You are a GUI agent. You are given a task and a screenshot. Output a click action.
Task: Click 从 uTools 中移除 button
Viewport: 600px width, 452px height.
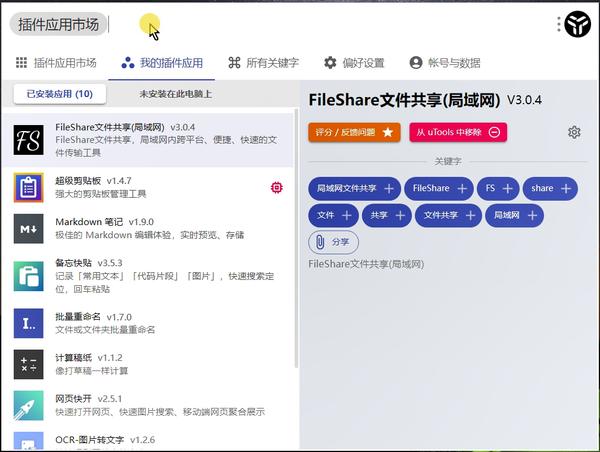(458, 132)
